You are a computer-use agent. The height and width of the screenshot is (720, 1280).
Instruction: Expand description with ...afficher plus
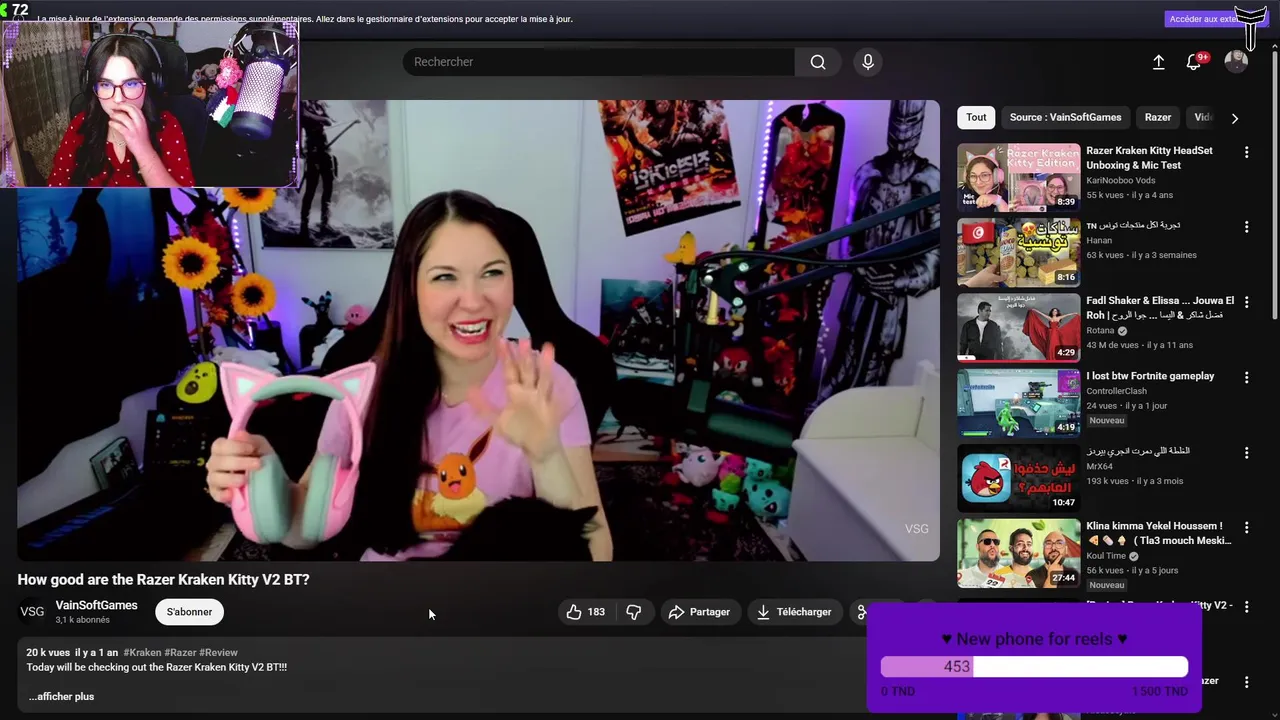pyautogui.click(x=61, y=696)
